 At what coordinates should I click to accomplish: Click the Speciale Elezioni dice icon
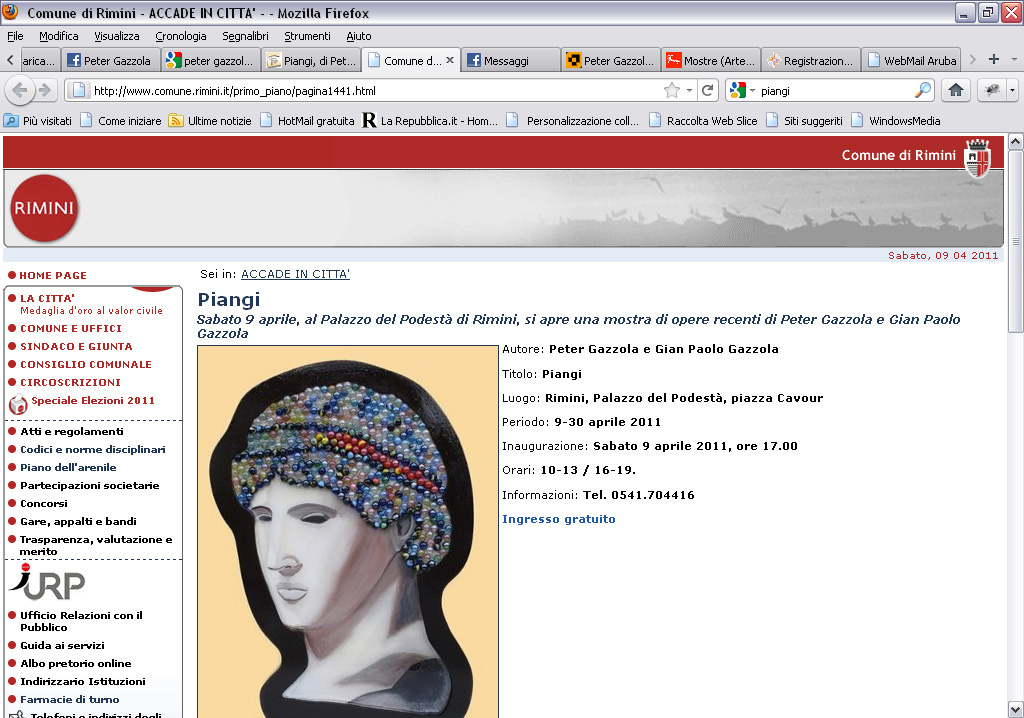[x=18, y=404]
